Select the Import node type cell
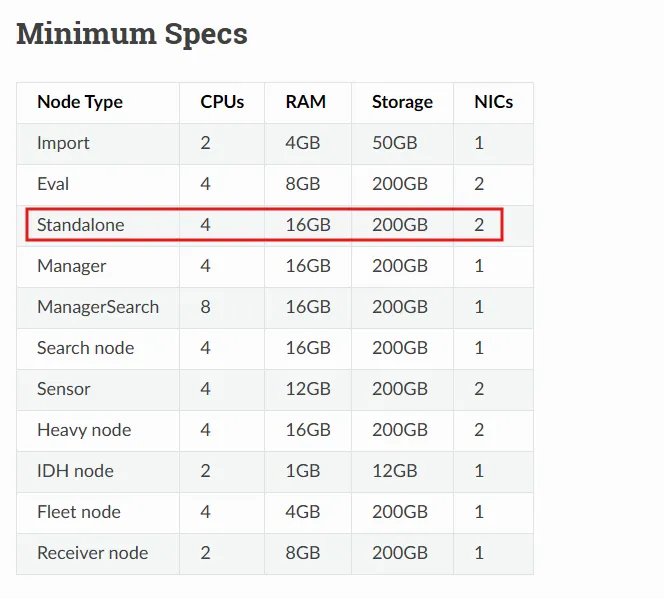Viewport: 664px width, 599px height. pyautogui.click(x=63, y=143)
